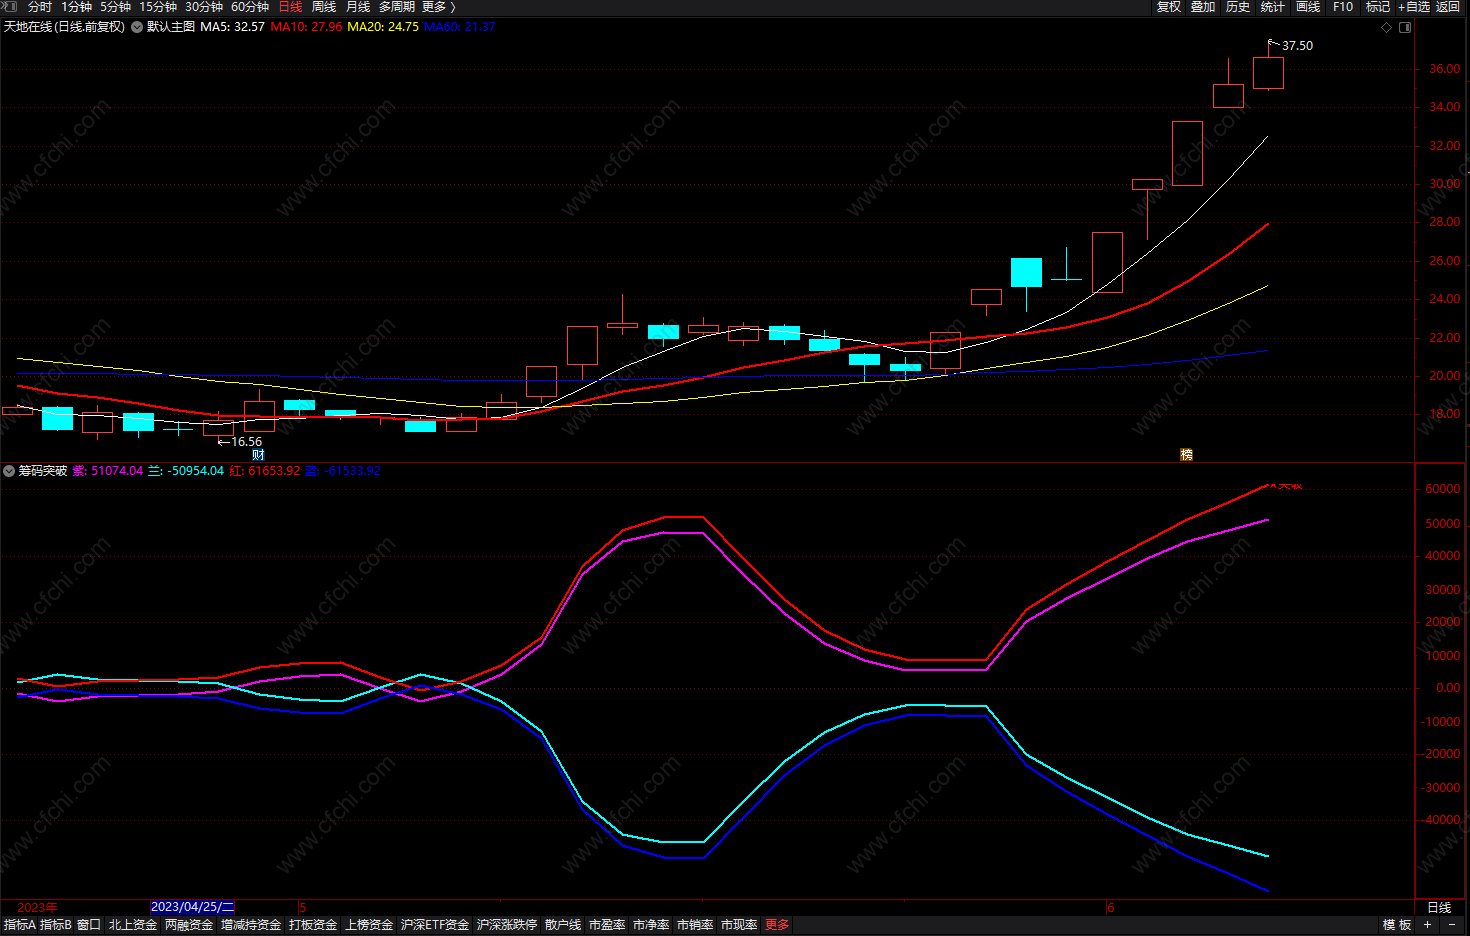Open the 默认主图 indicator dropdown circle
The height and width of the screenshot is (936, 1470).
pos(137,27)
